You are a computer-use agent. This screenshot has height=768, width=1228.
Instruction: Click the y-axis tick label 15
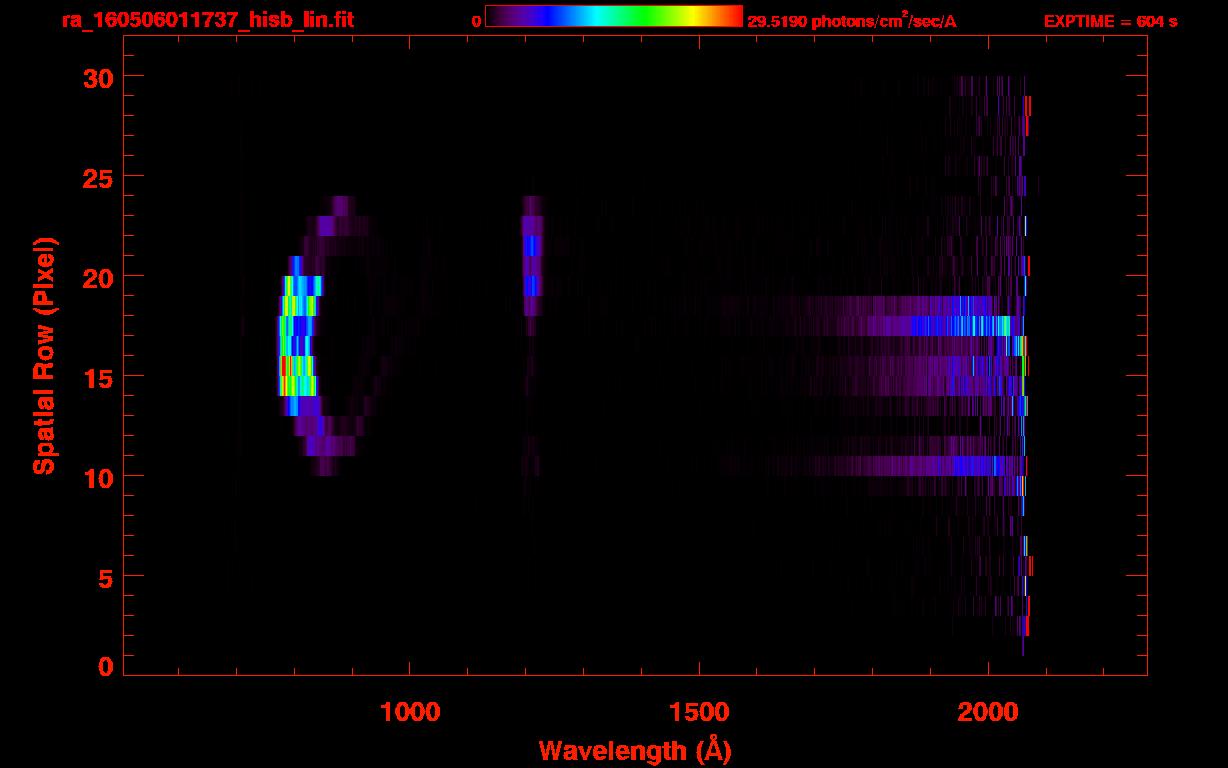coord(97,377)
